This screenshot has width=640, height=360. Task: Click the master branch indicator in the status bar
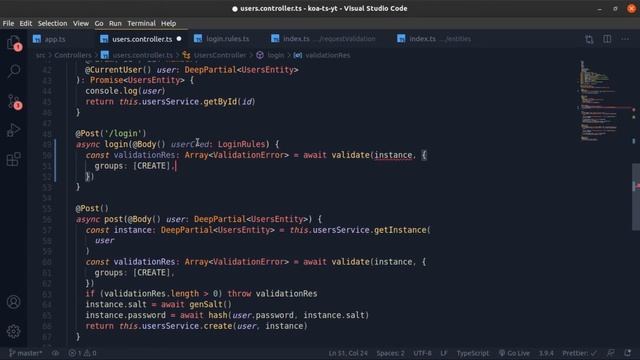pos(25,353)
